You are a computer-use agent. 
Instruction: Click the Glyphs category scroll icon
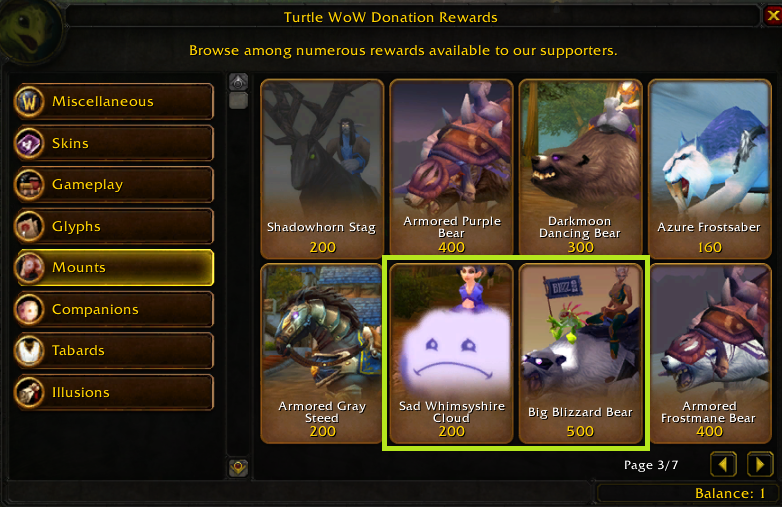(x=29, y=226)
